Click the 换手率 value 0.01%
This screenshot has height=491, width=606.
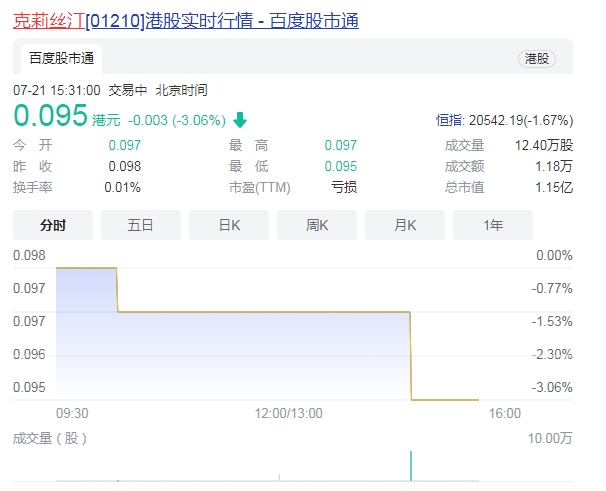[122, 188]
